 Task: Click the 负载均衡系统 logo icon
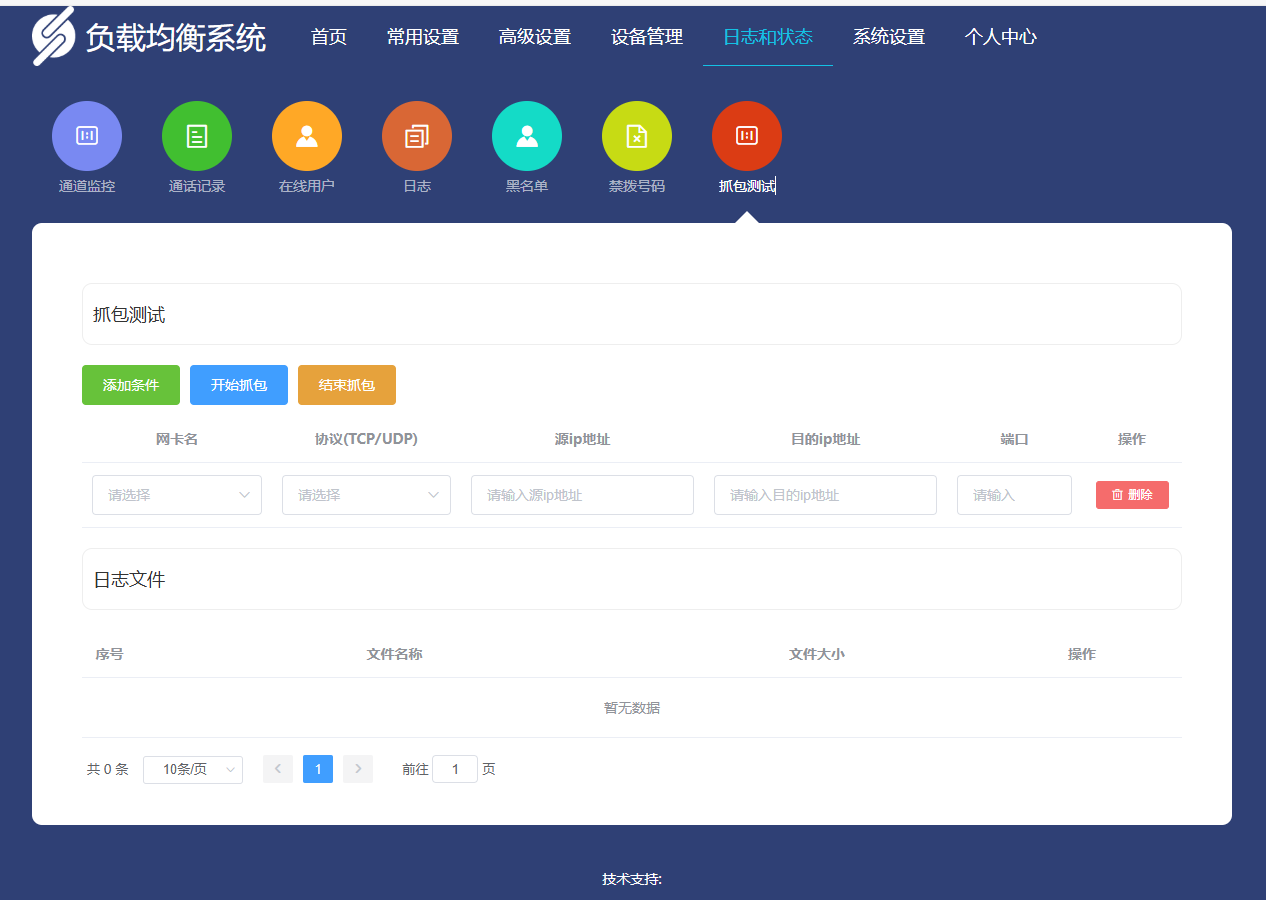coord(54,36)
